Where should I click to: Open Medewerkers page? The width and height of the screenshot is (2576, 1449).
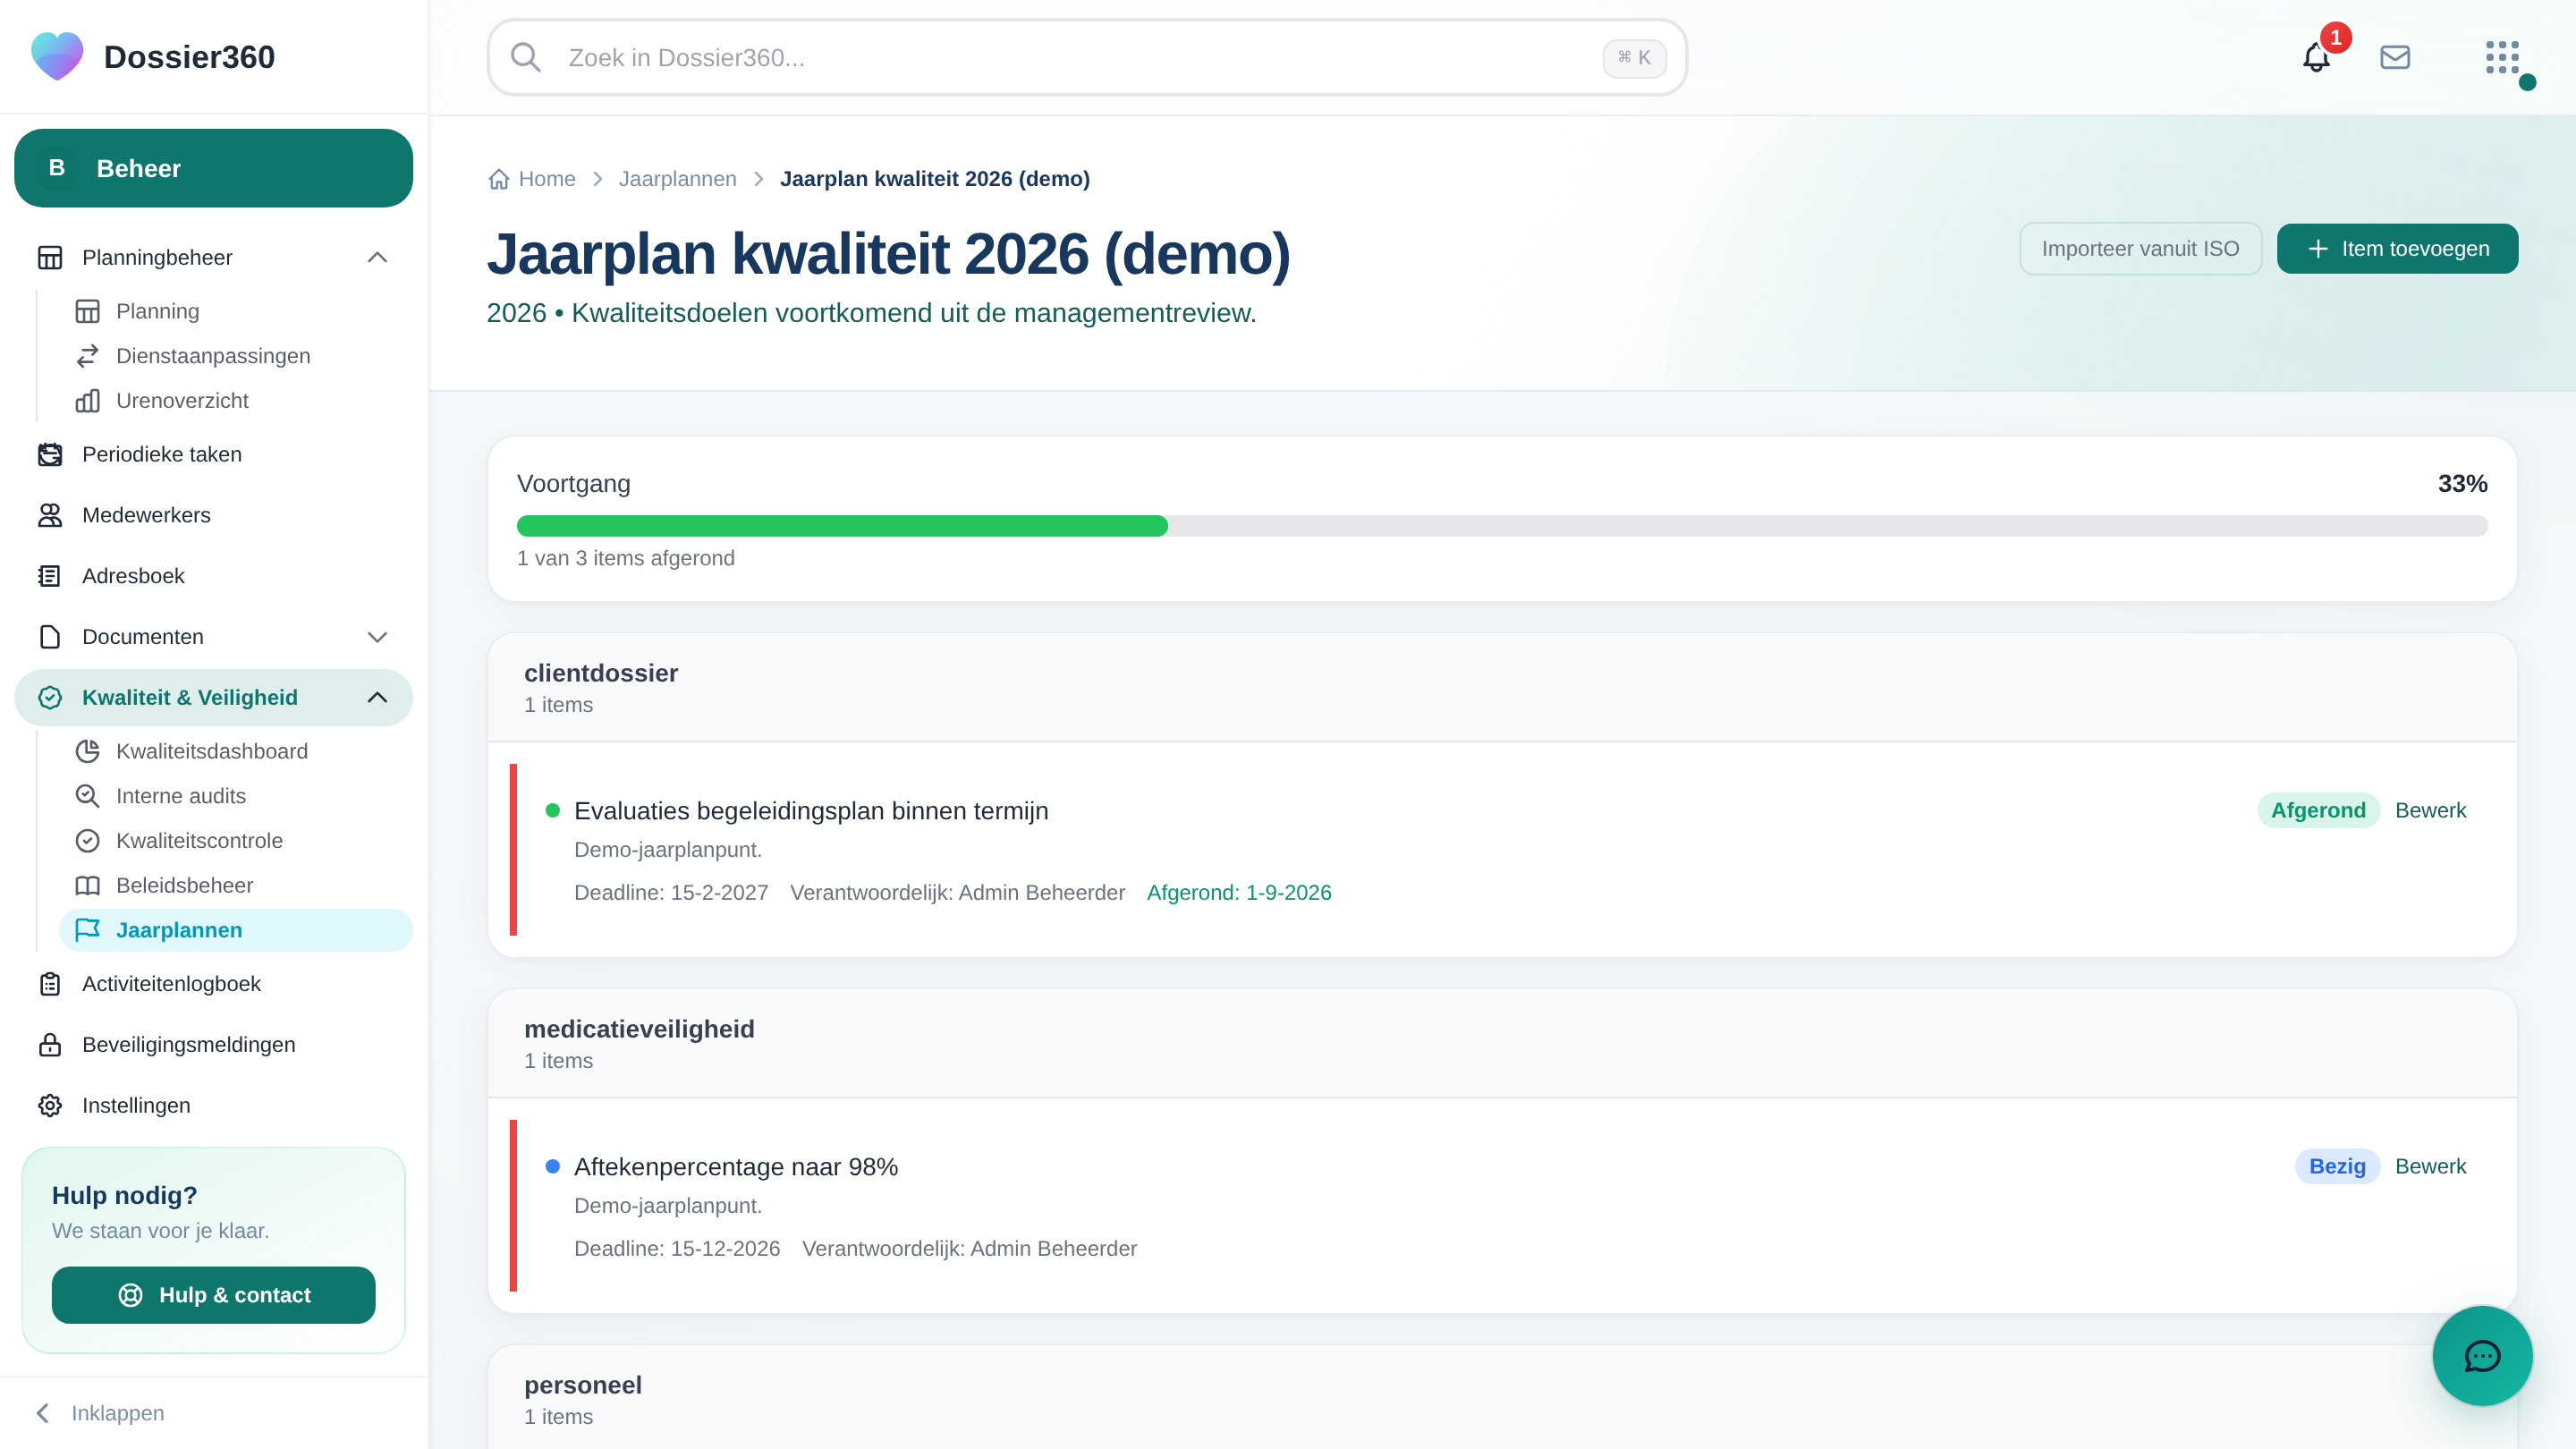pyautogui.click(x=213, y=515)
